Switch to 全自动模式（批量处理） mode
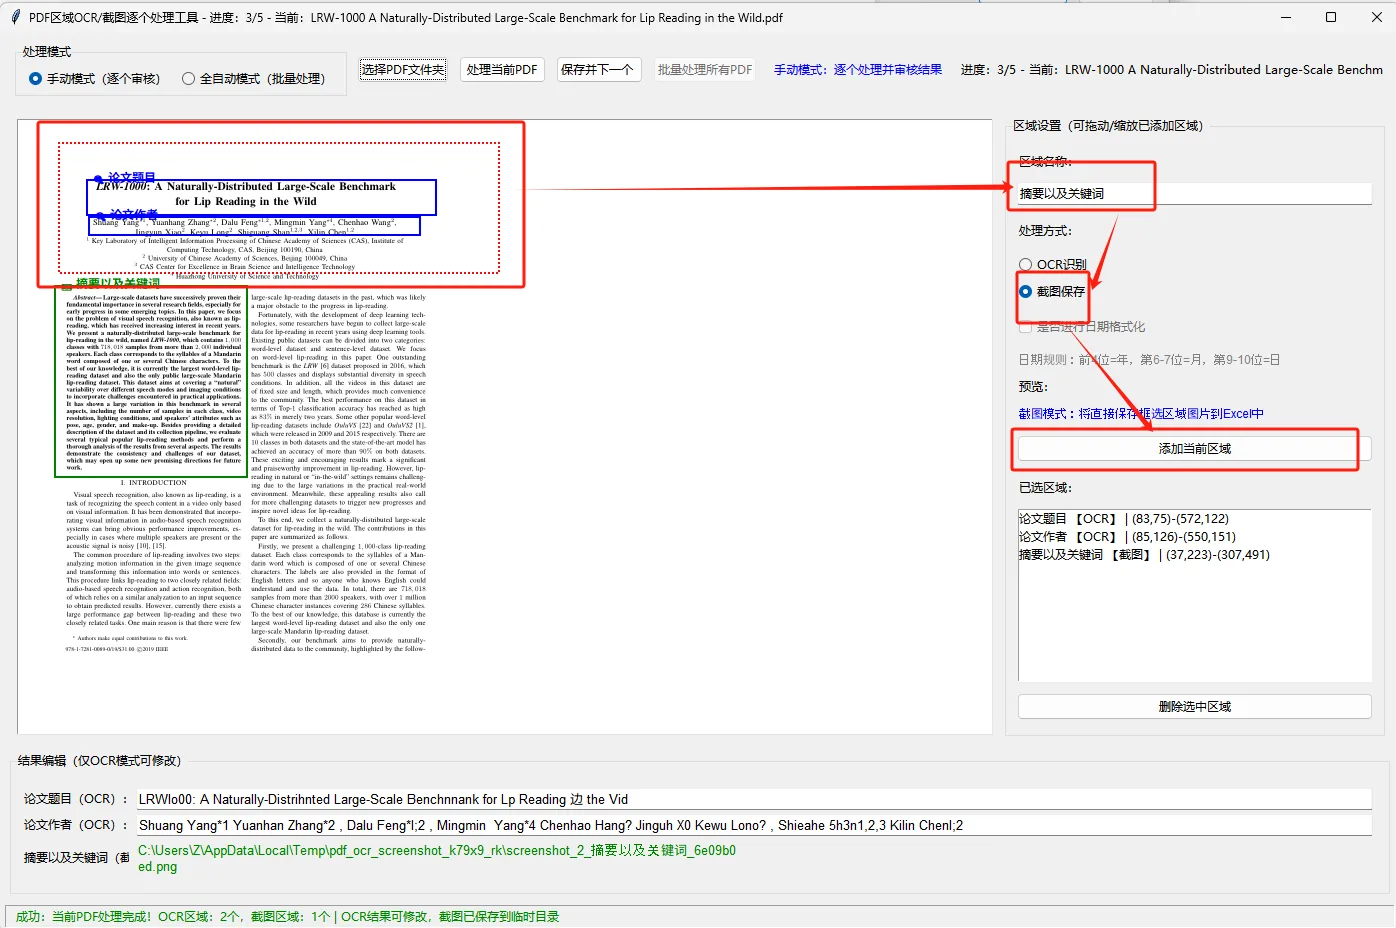1396x928 pixels. point(189,79)
